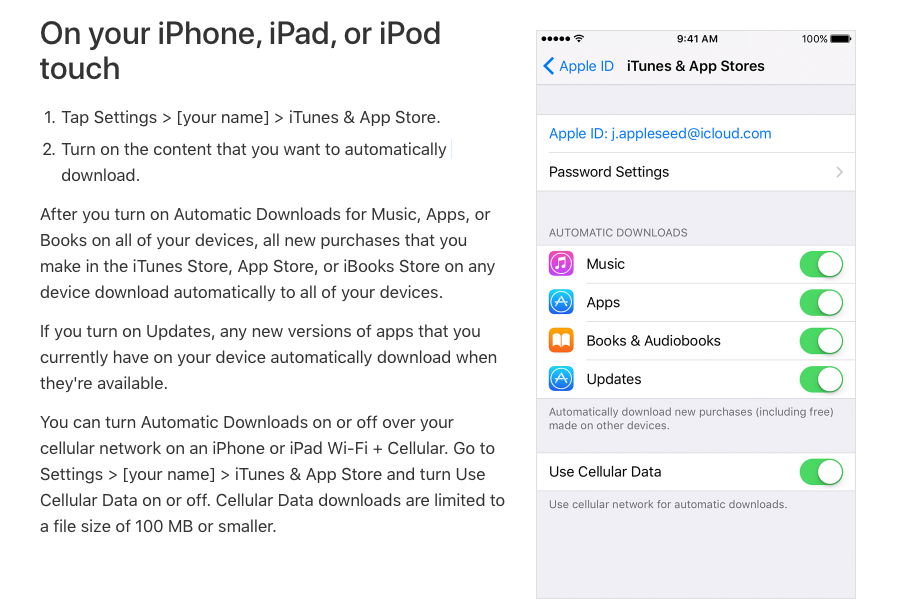The width and height of the screenshot is (898, 616).
Task: Select the Music row label
Action: (605, 264)
